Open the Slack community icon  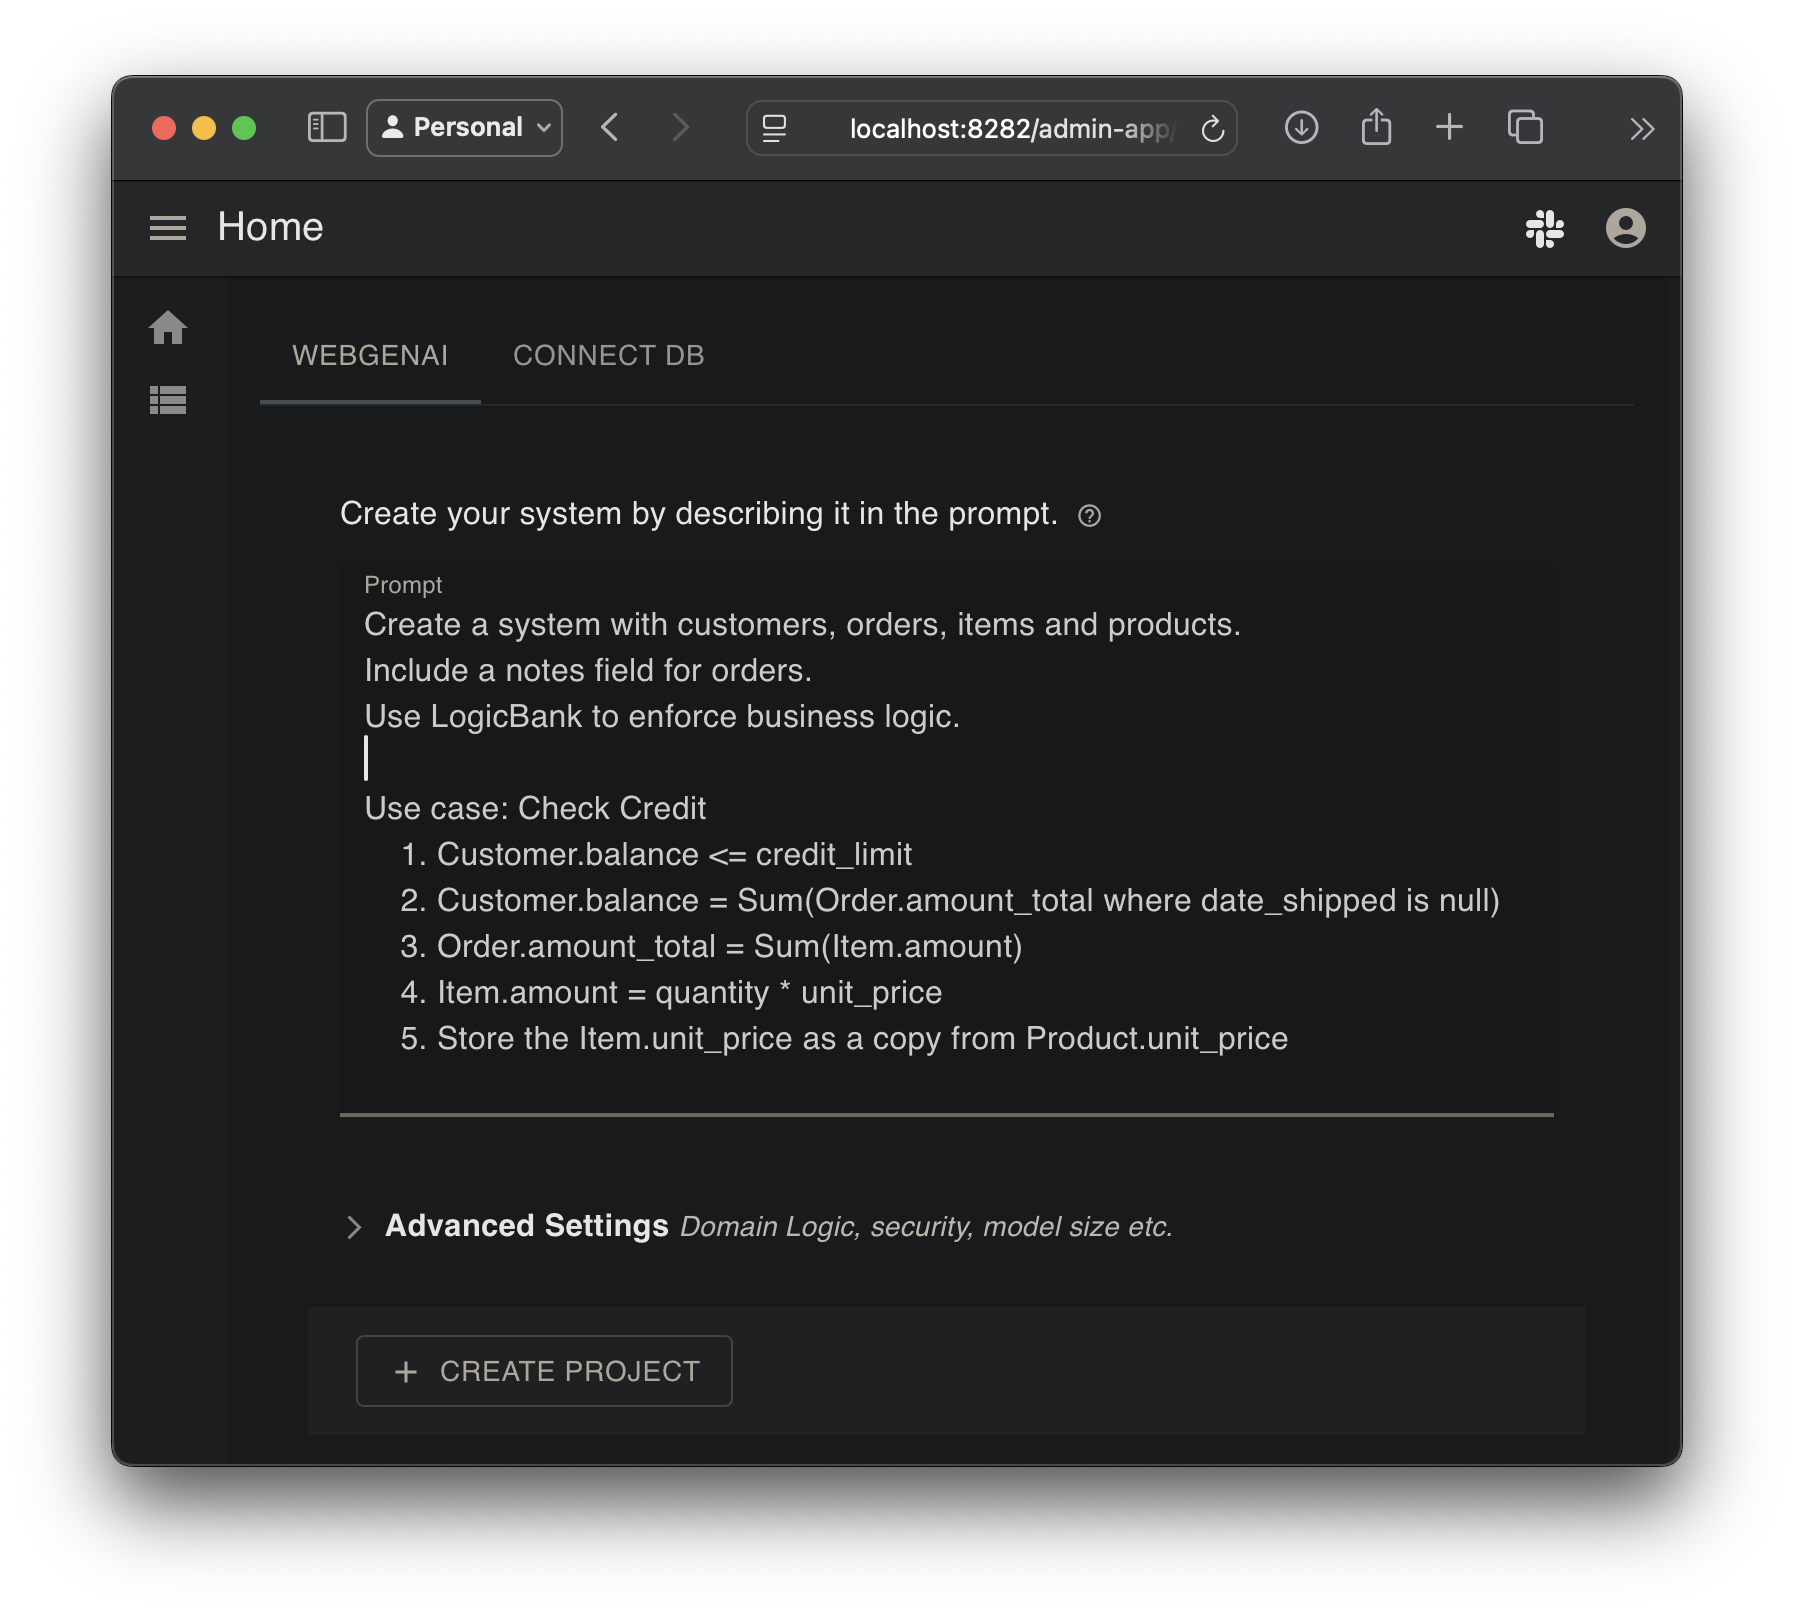1545,228
